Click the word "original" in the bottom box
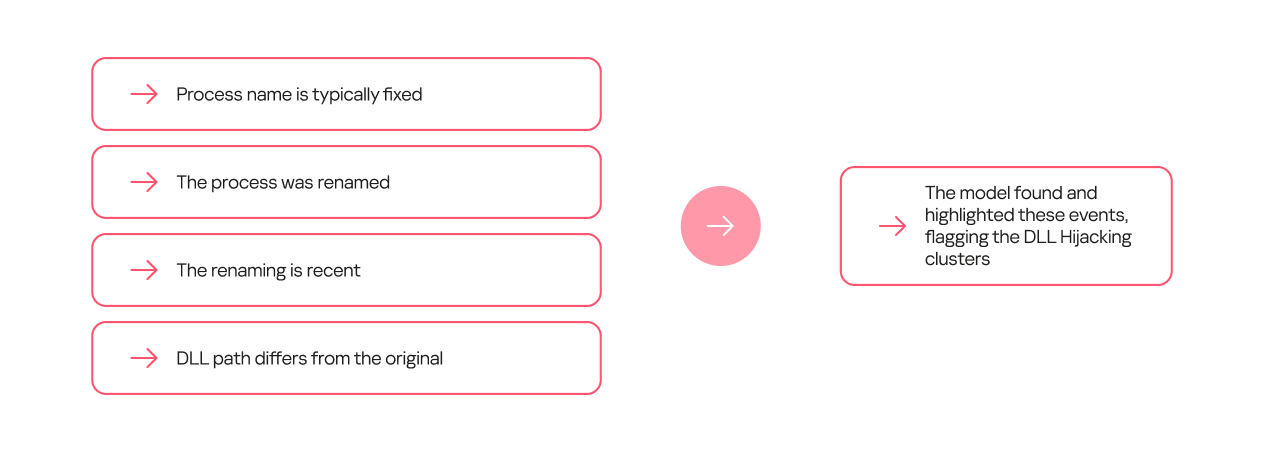The height and width of the screenshot is (452, 1264). (x=413, y=358)
